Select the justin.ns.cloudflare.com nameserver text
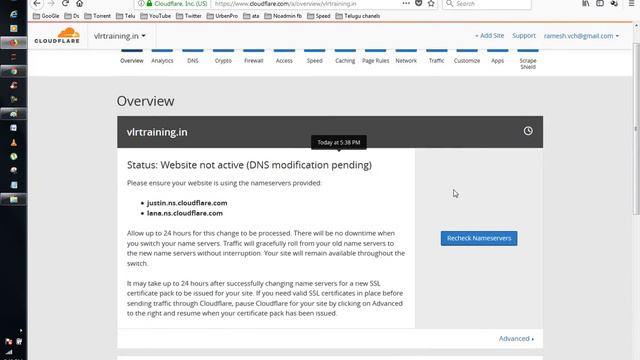This screenshot has width=640, height=360. tap(187, 203)
